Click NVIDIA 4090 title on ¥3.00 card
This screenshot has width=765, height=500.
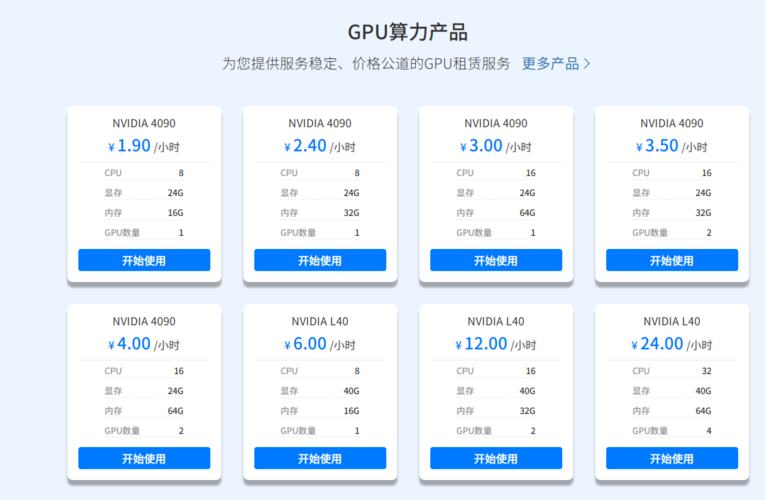point(496,123)
